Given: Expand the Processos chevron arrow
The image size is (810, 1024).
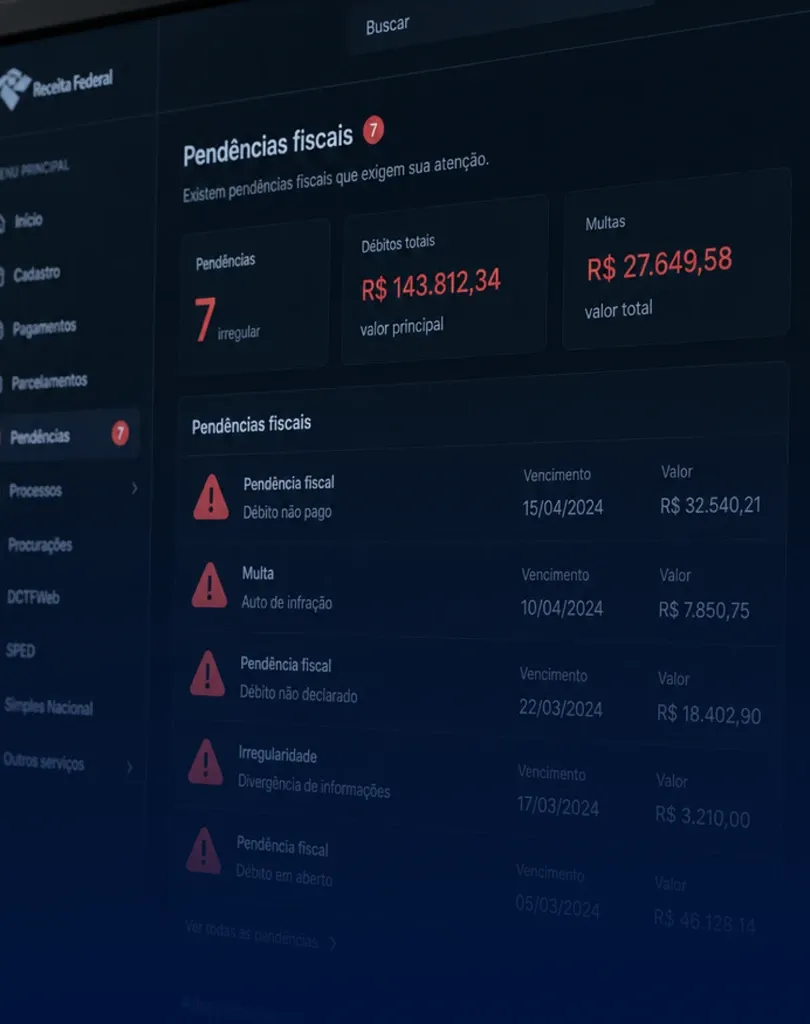Looking at the screenshot, I should point(134,488).
